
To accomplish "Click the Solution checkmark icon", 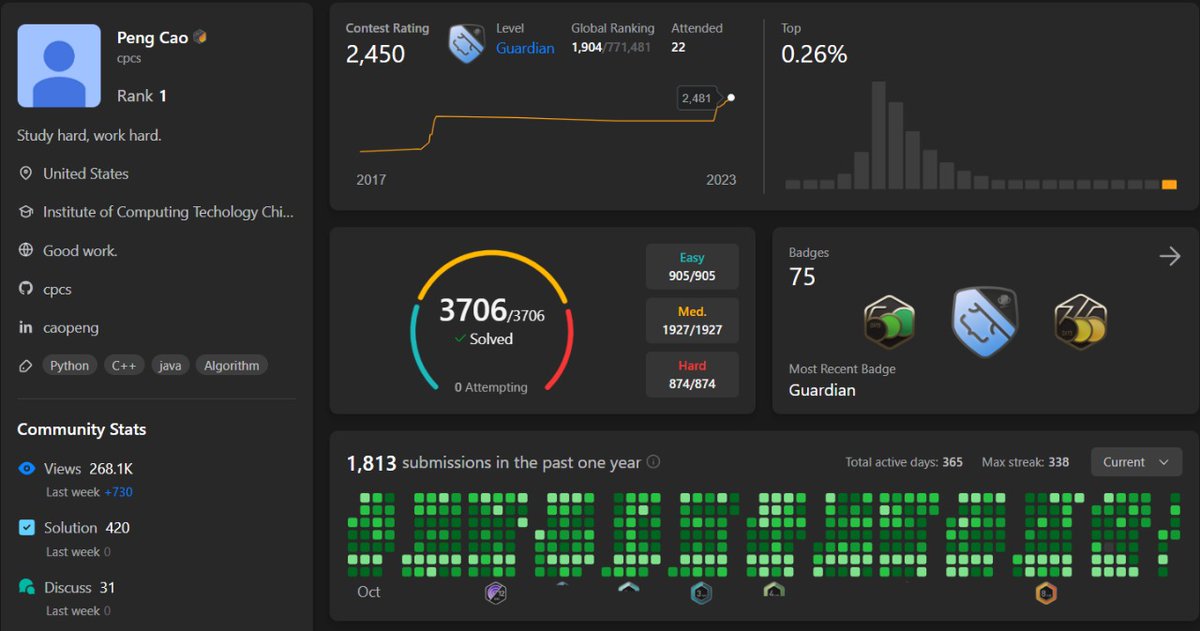I will click(27, 527).
